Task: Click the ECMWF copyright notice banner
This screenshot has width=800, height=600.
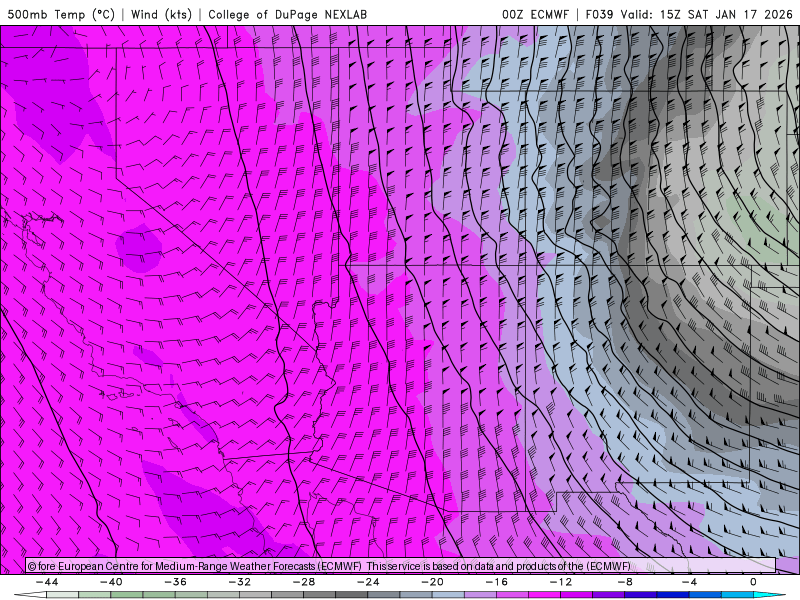Action: click(401, 566)
